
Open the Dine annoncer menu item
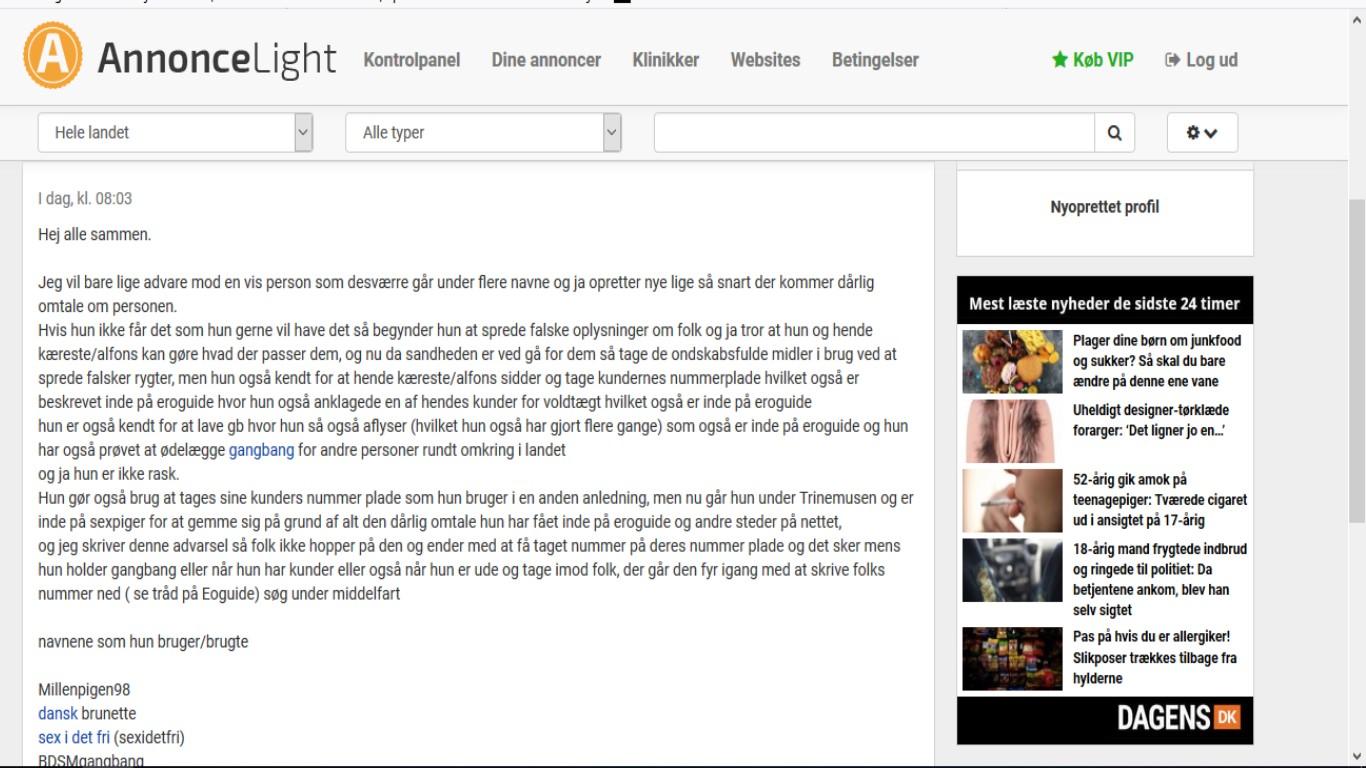tap(546, 60)
